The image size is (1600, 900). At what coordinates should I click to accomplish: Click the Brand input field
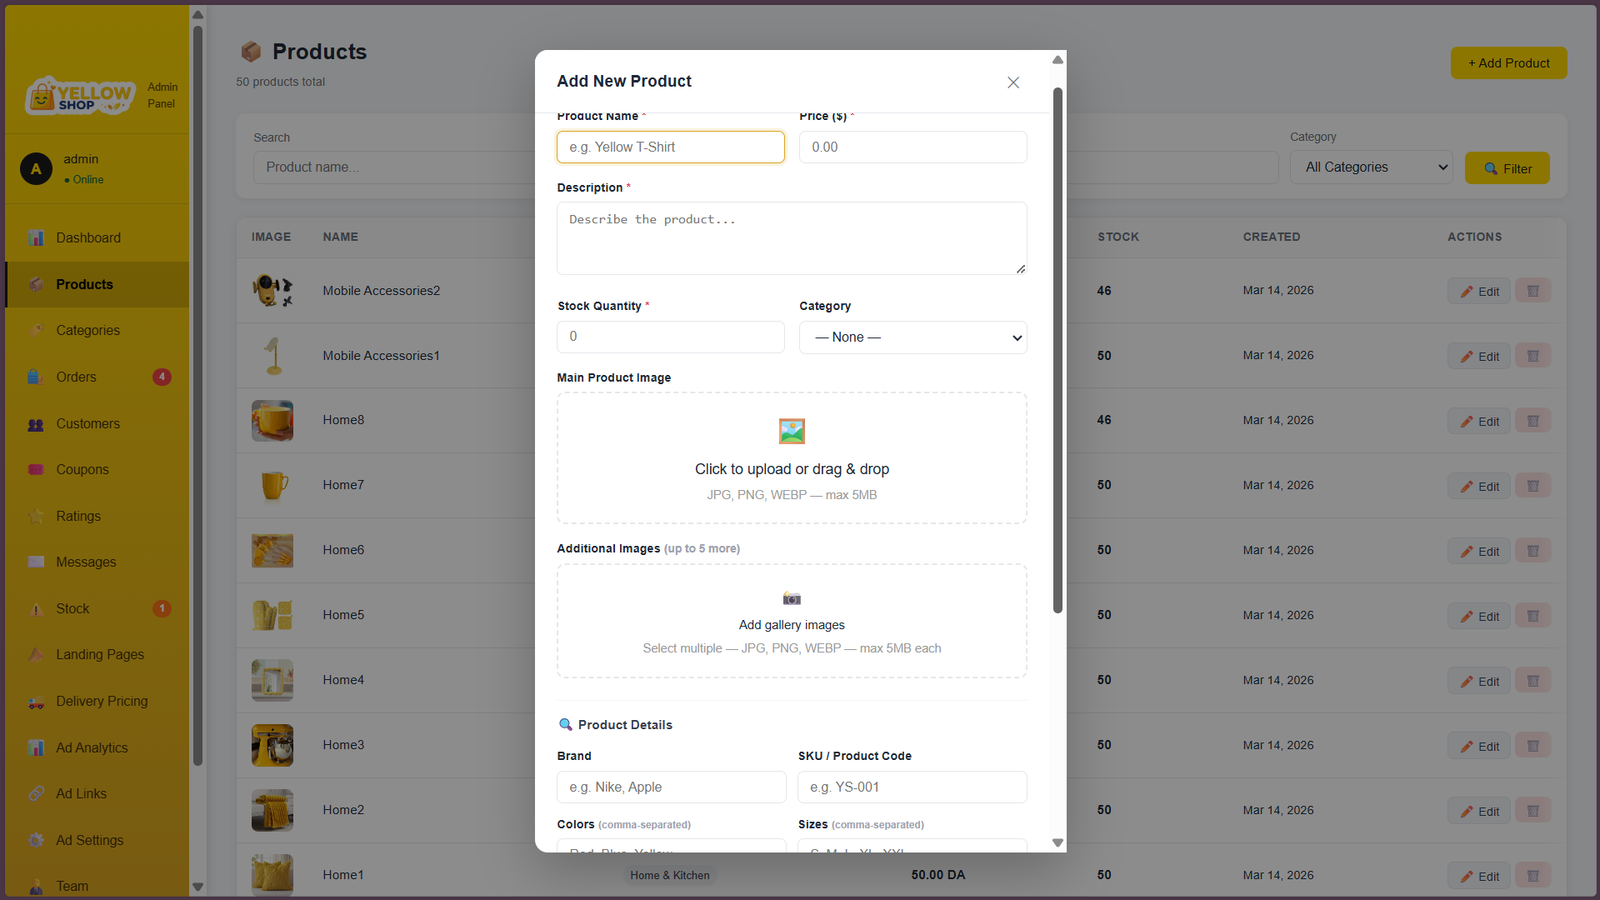[671, 787]
